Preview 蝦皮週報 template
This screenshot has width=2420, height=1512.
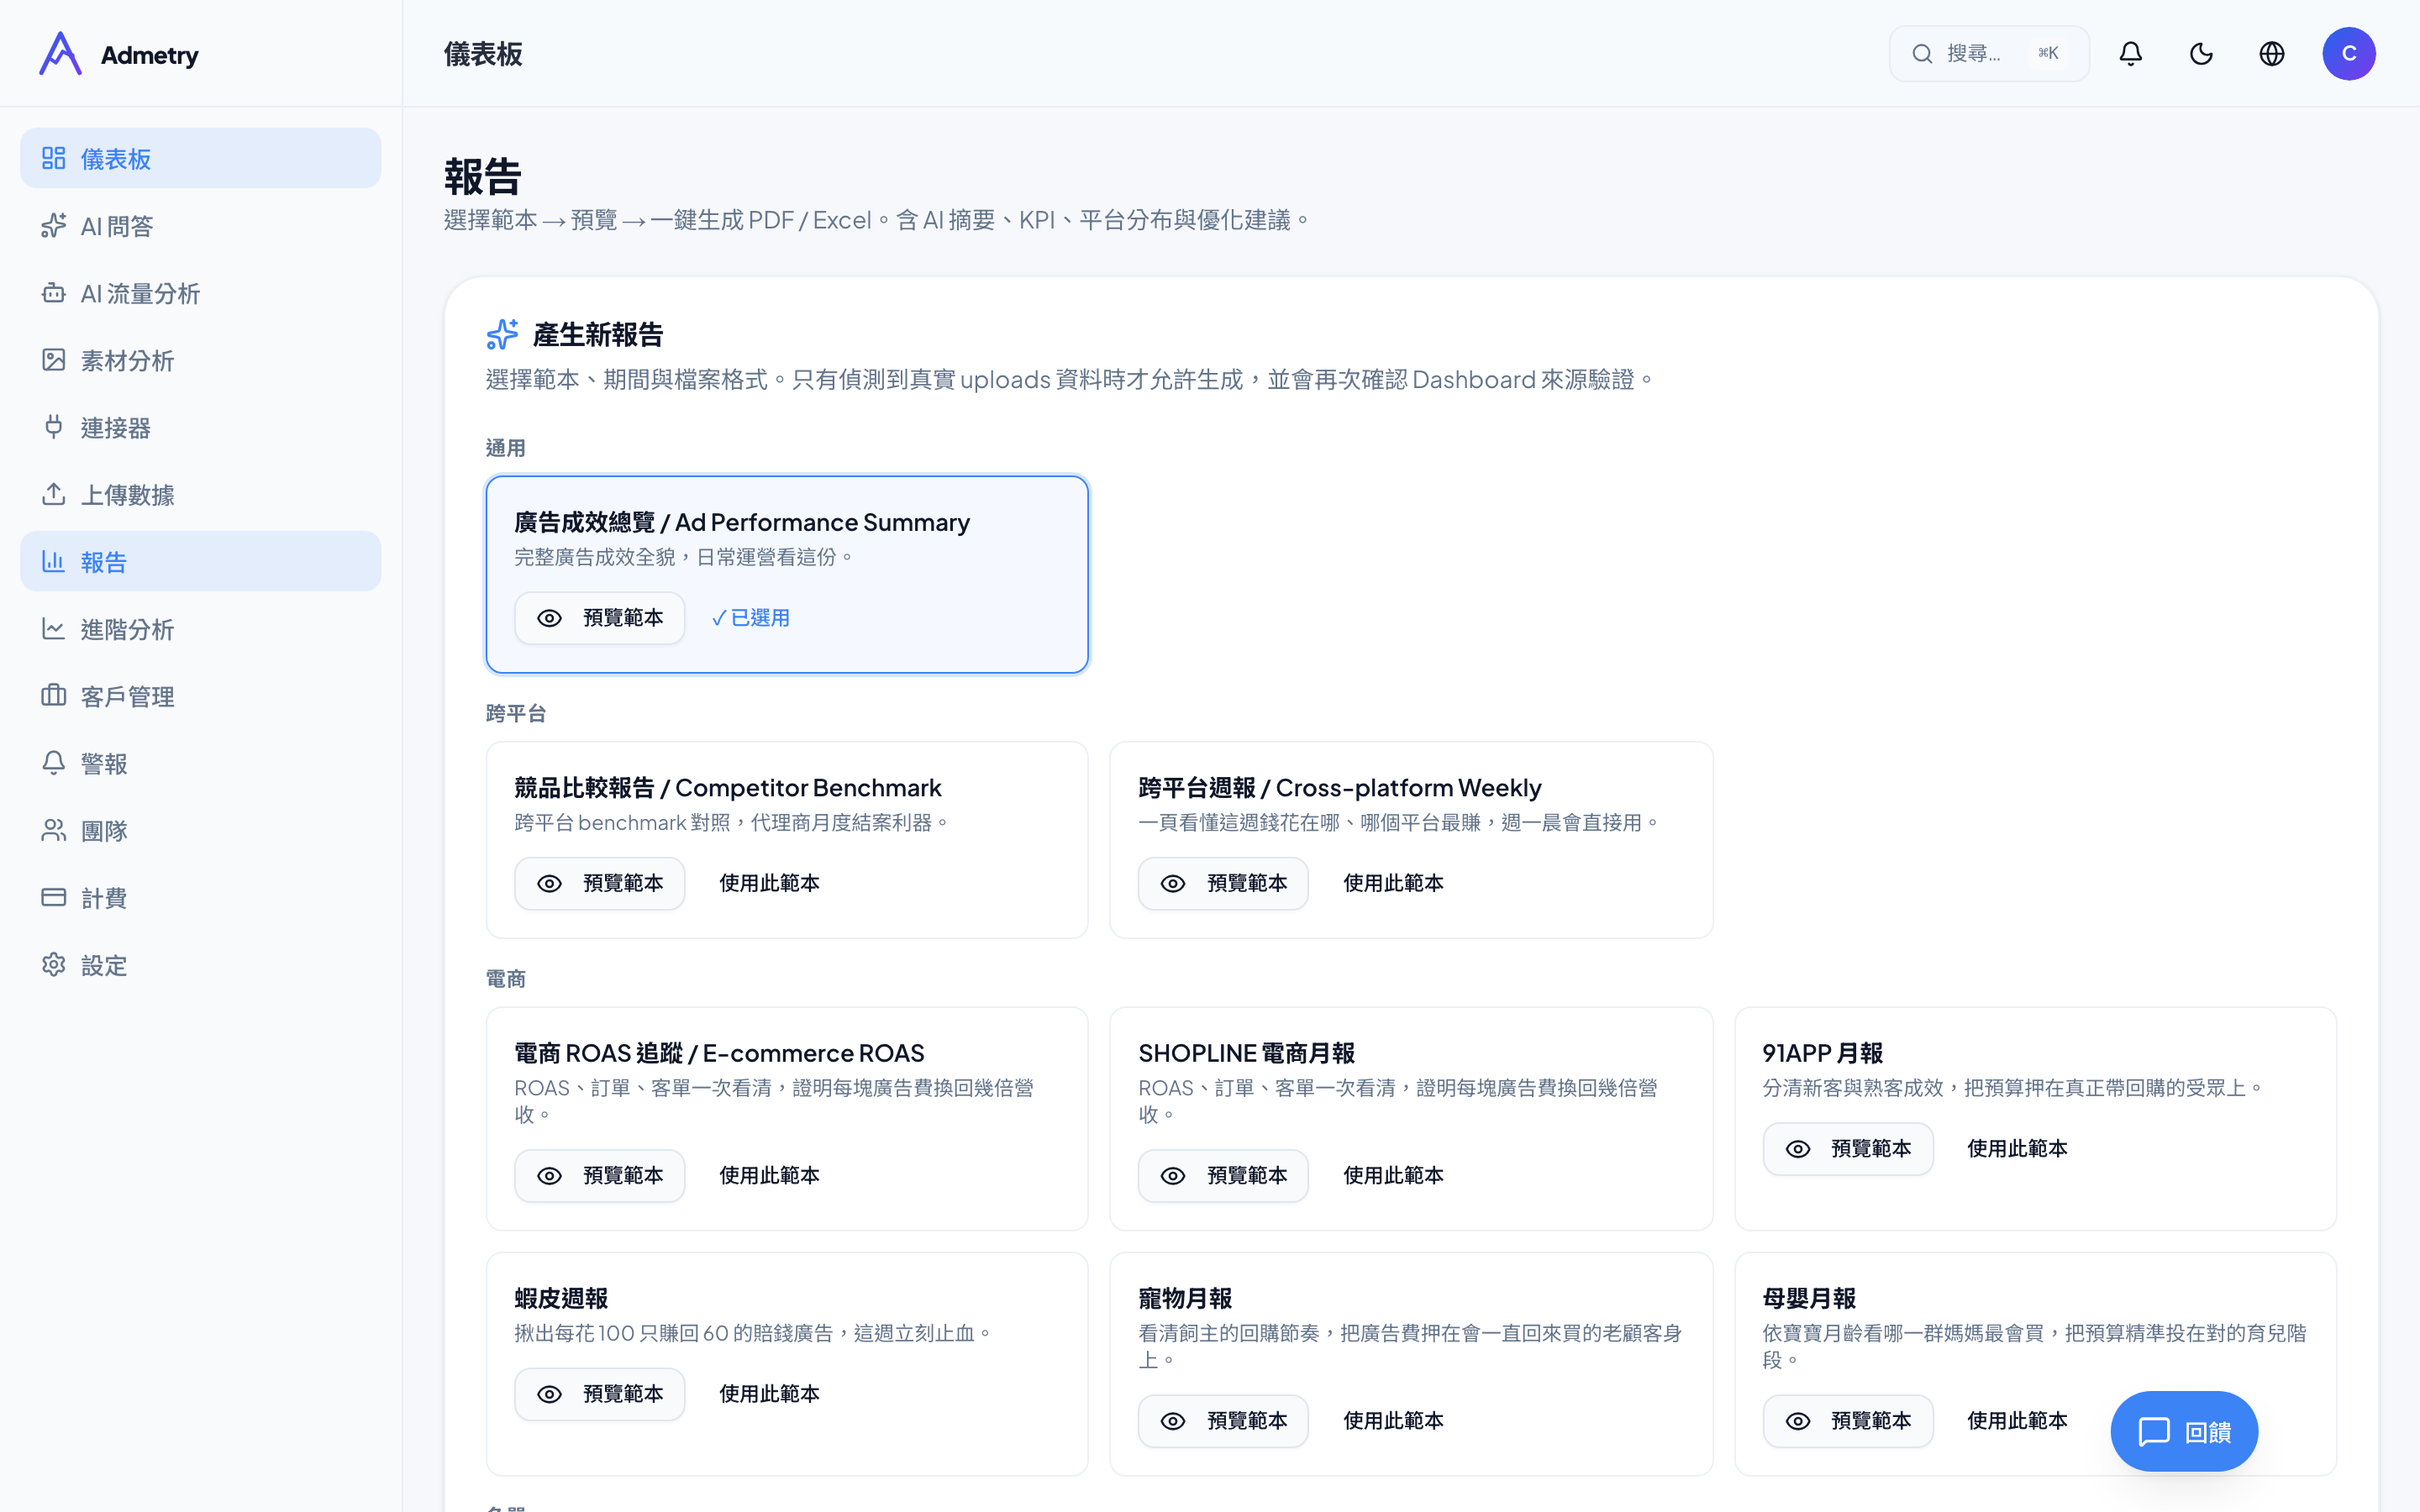tap(600, 1394)
